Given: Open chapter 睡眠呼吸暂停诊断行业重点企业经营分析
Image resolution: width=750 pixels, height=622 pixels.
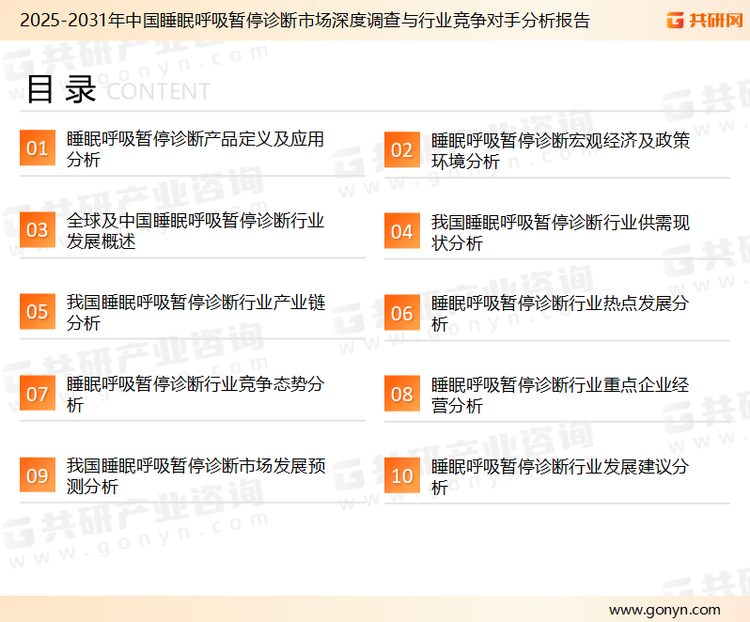Looking at the screenshot, I should tap(560, 395).
